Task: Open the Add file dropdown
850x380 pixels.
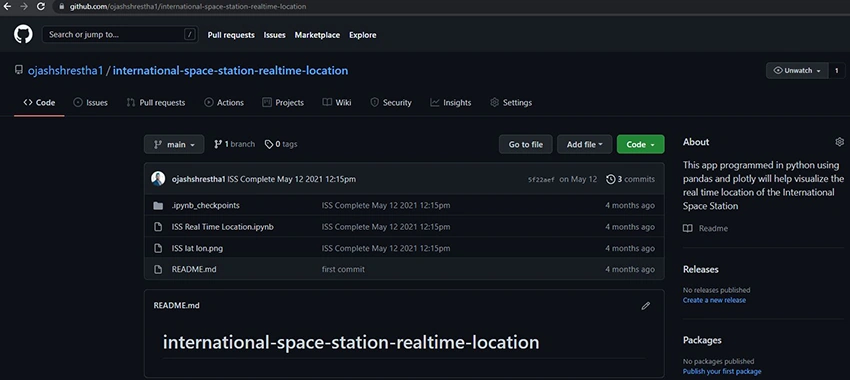Action: [584, 144]
